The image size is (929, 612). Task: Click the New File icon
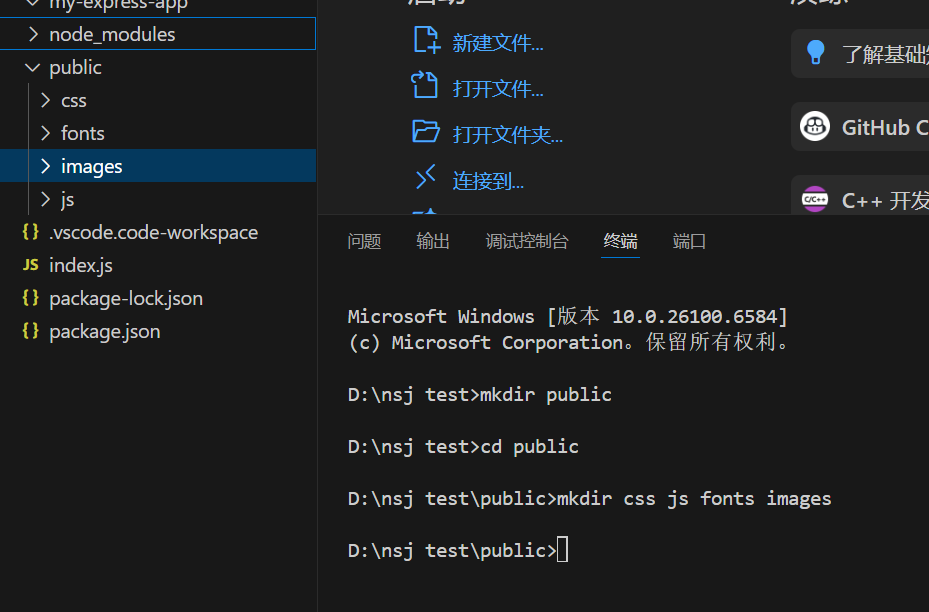coord(426,41)
